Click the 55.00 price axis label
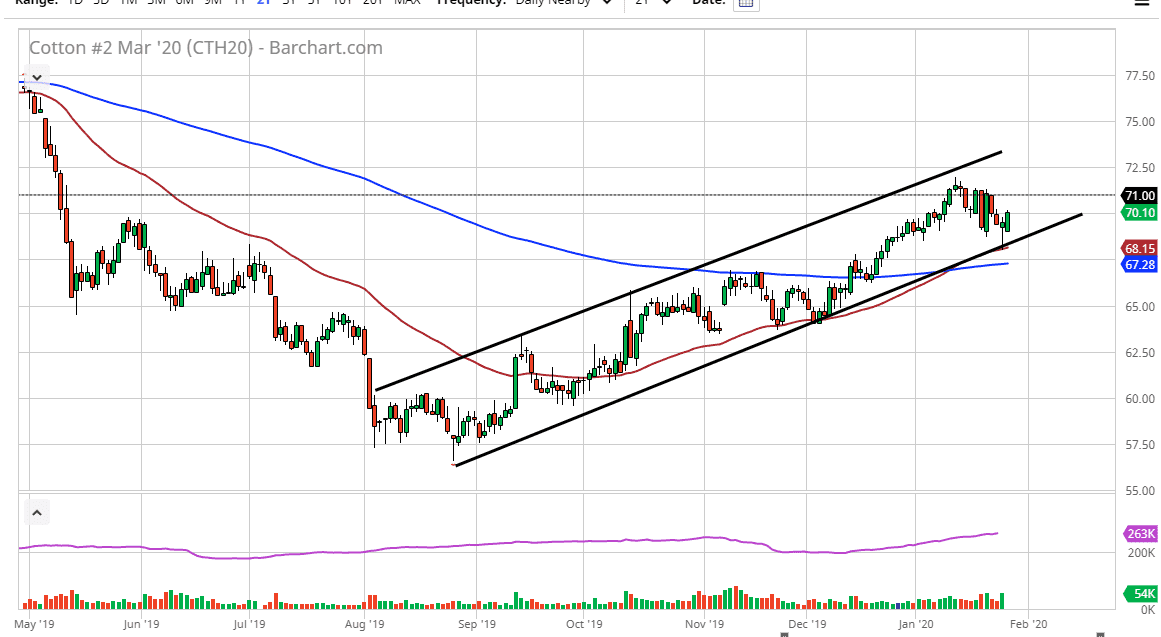 pos(1140,490)
